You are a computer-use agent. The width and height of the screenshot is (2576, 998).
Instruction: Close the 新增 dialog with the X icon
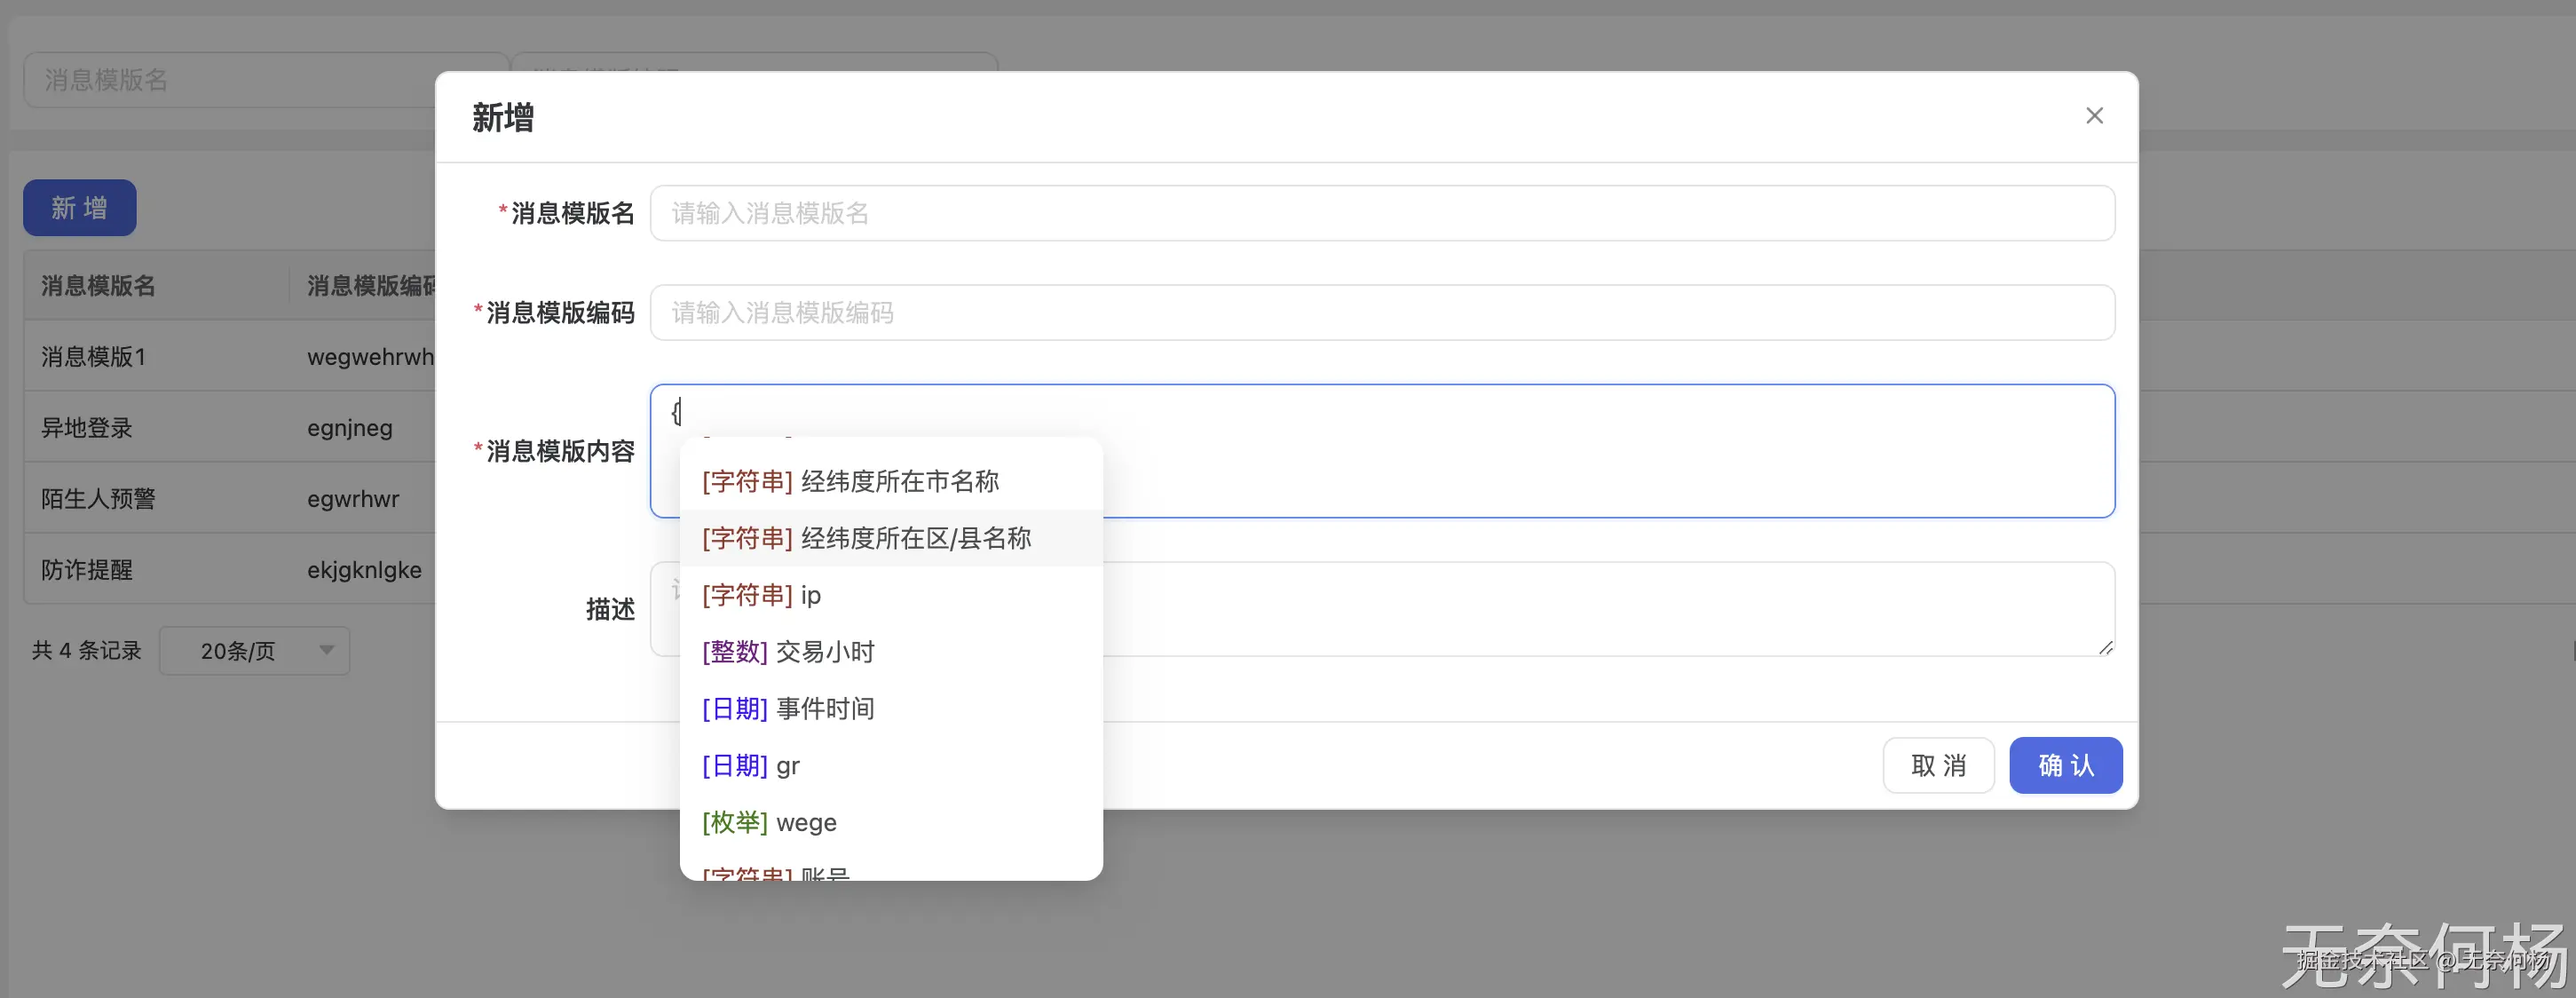click(x=2094, y=116)
